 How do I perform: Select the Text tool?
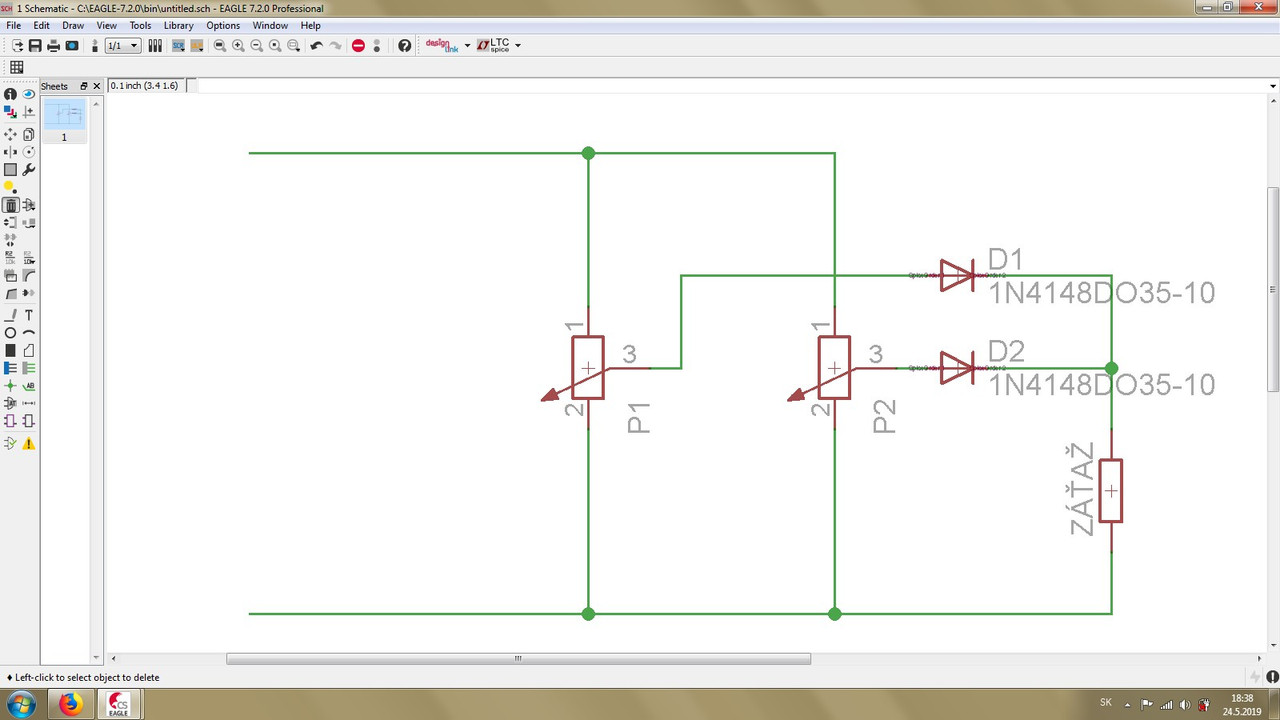point(29,315)
